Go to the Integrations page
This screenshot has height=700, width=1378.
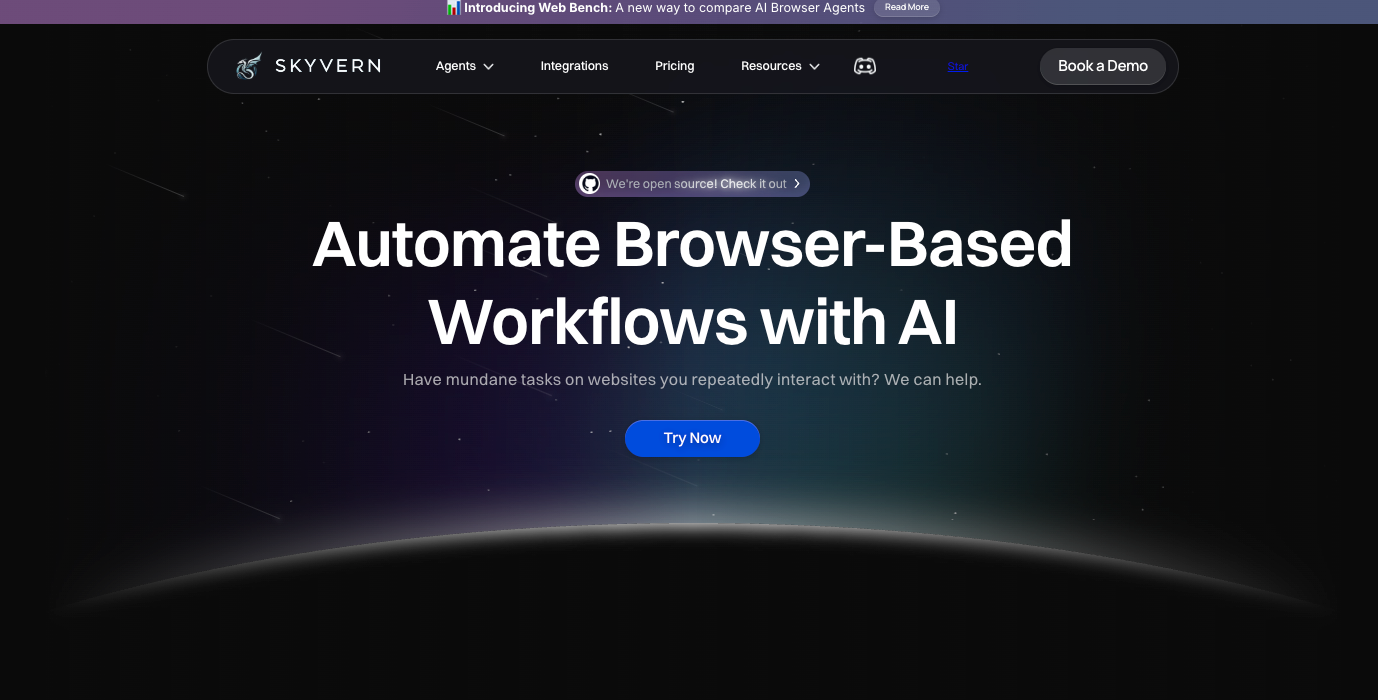[574, 66]
